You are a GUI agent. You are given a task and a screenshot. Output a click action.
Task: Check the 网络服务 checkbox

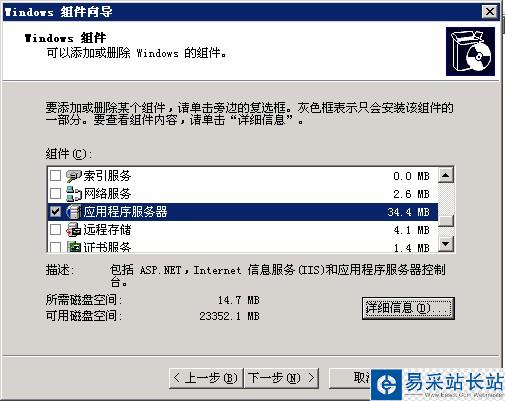(55, 193)
